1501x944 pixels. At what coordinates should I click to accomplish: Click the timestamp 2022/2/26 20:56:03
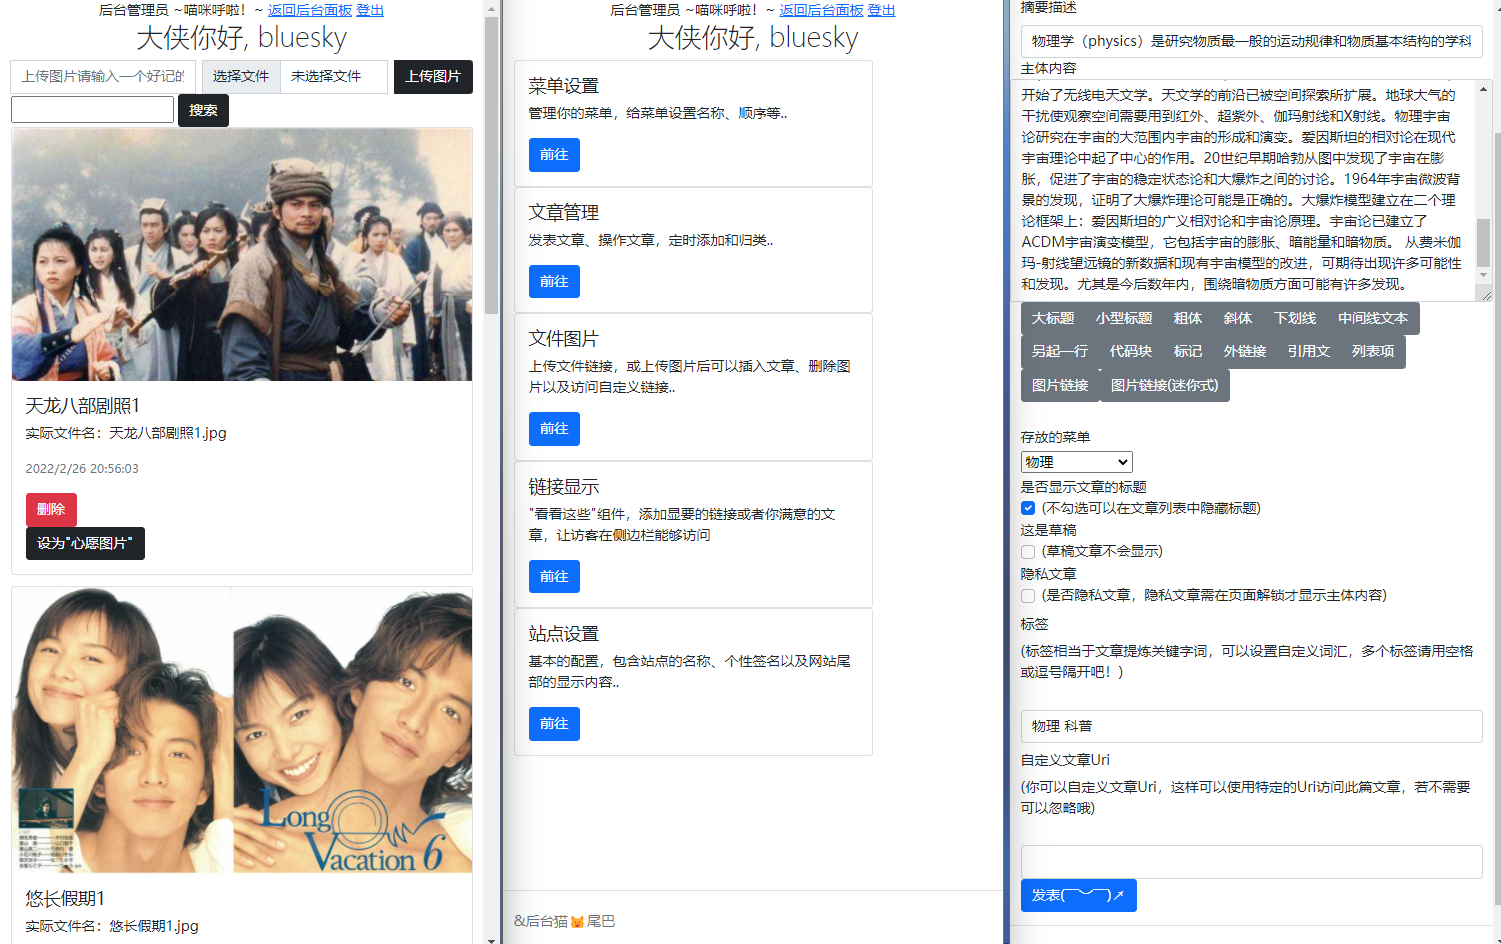[82, 469]
